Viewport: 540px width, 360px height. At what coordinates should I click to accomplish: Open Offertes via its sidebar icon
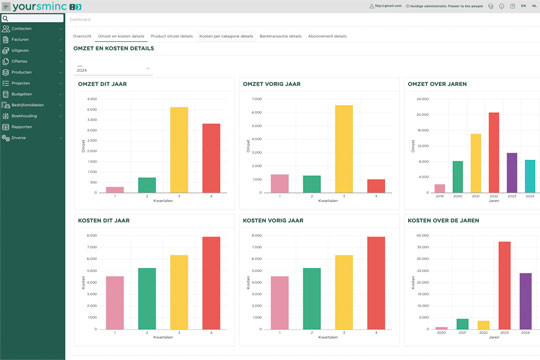click(x=6, y=61)
